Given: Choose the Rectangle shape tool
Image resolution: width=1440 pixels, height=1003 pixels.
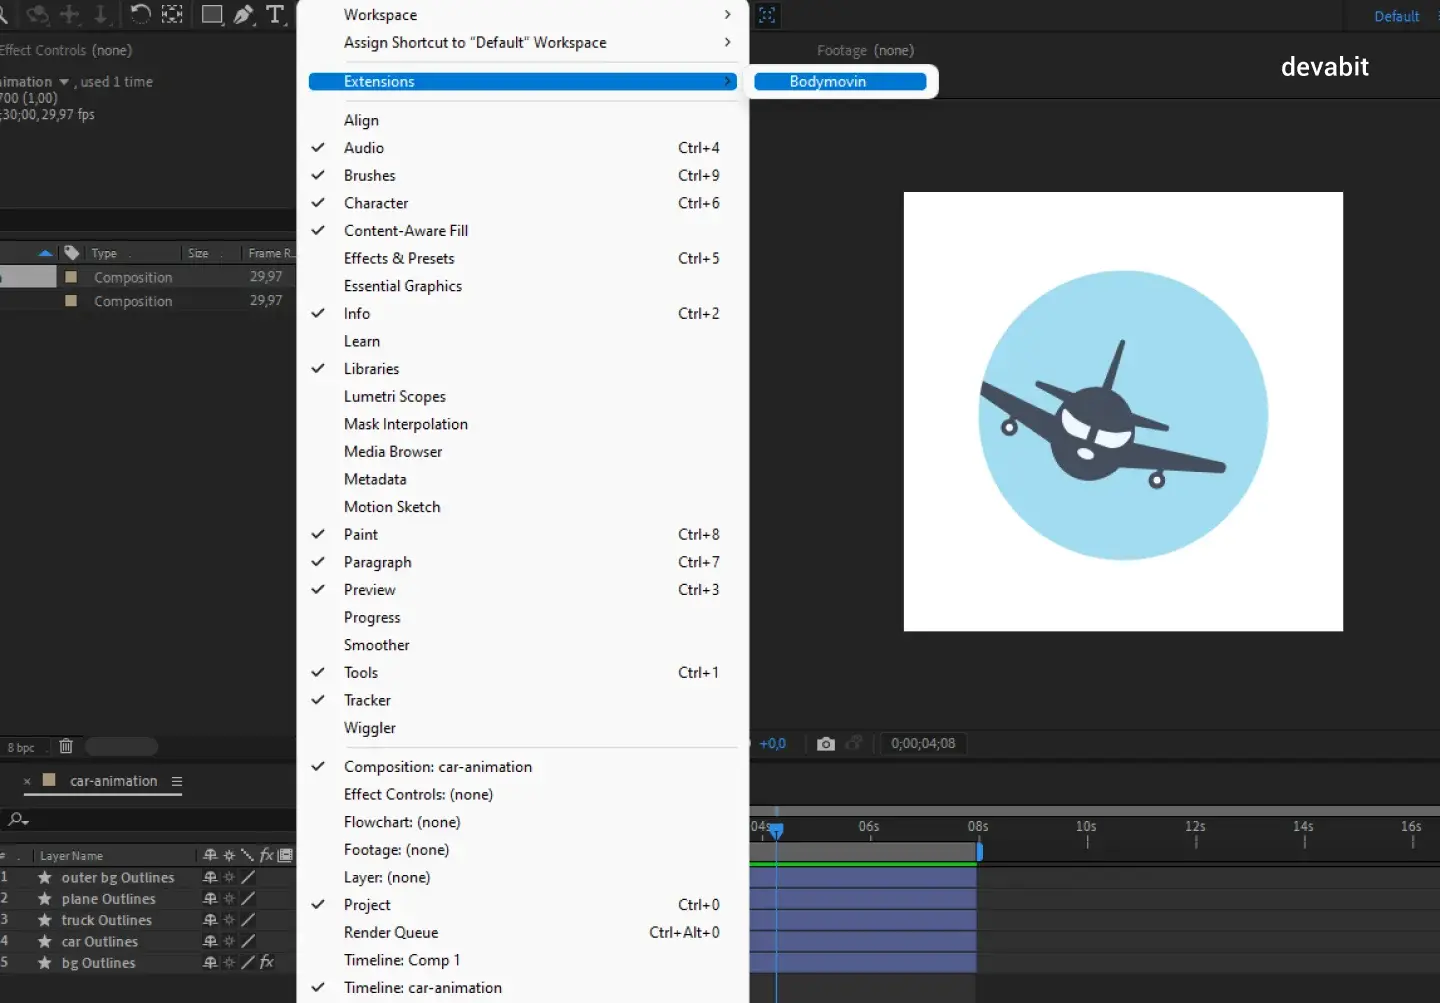Looking at the screenshot, I should point(212,14).
